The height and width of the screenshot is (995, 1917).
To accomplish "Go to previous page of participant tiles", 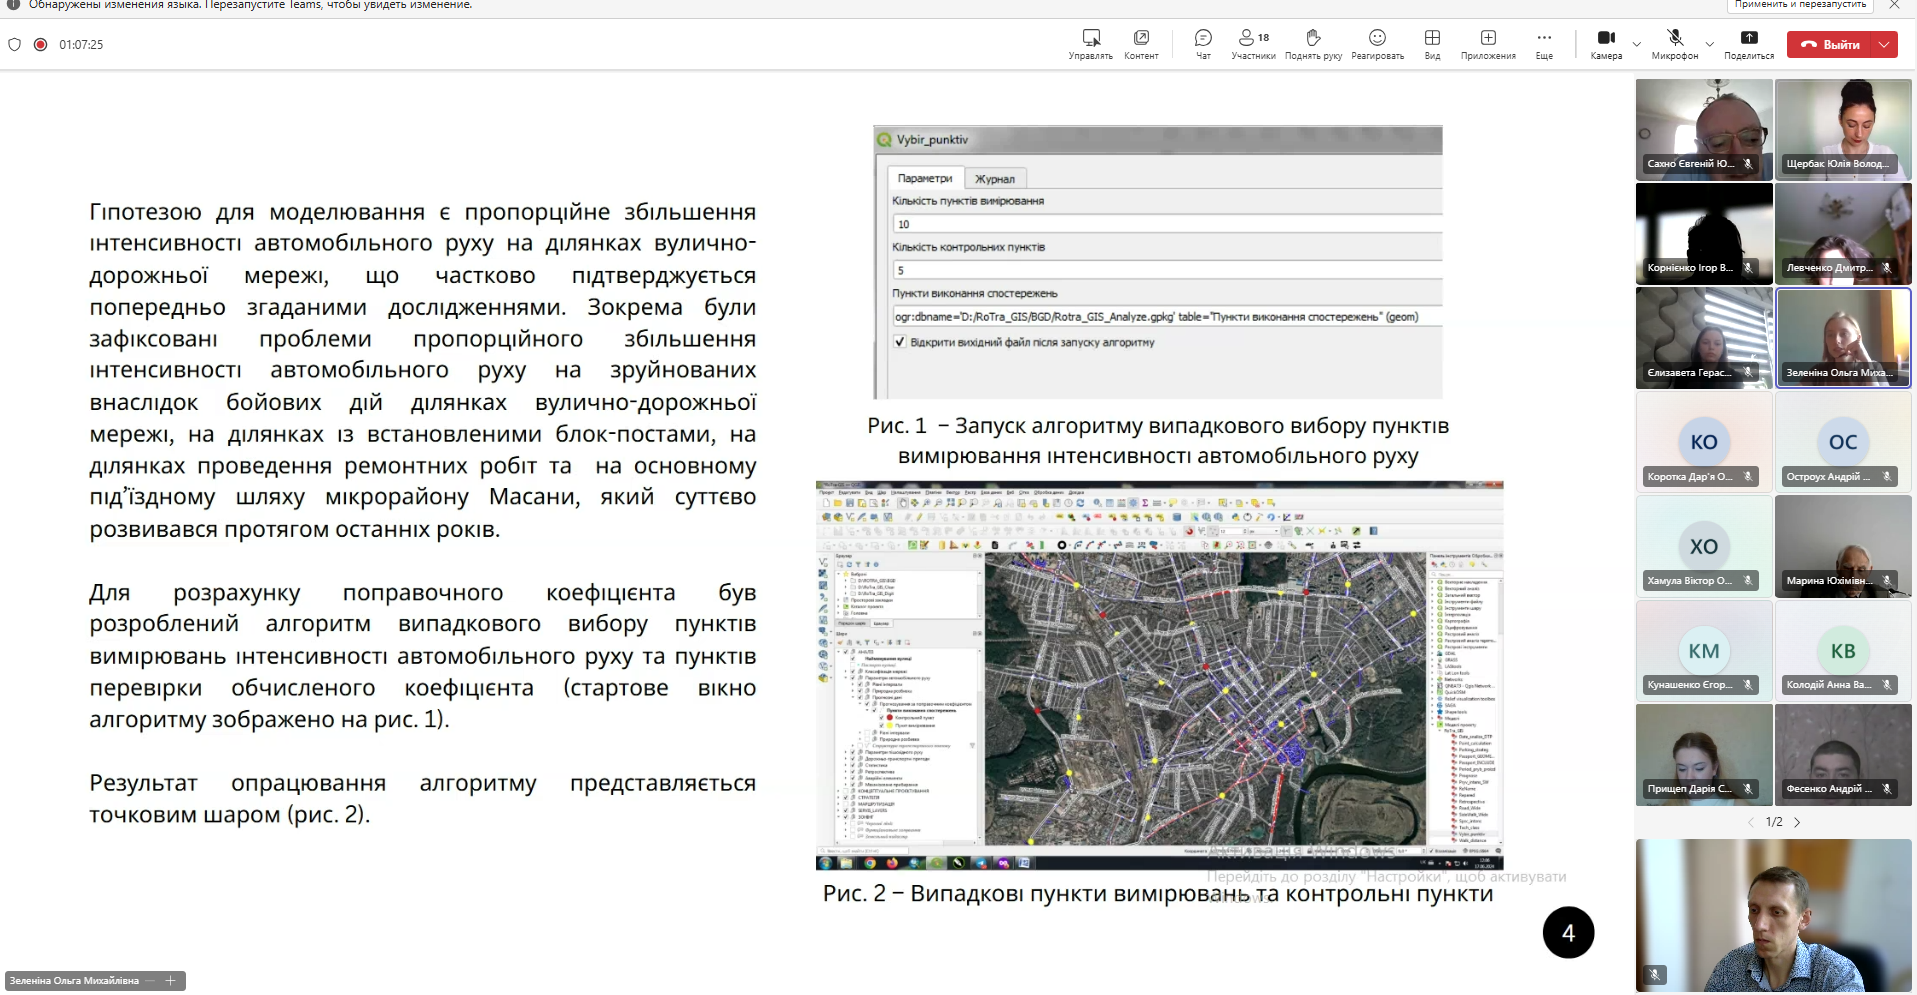I will (1751, 822).
